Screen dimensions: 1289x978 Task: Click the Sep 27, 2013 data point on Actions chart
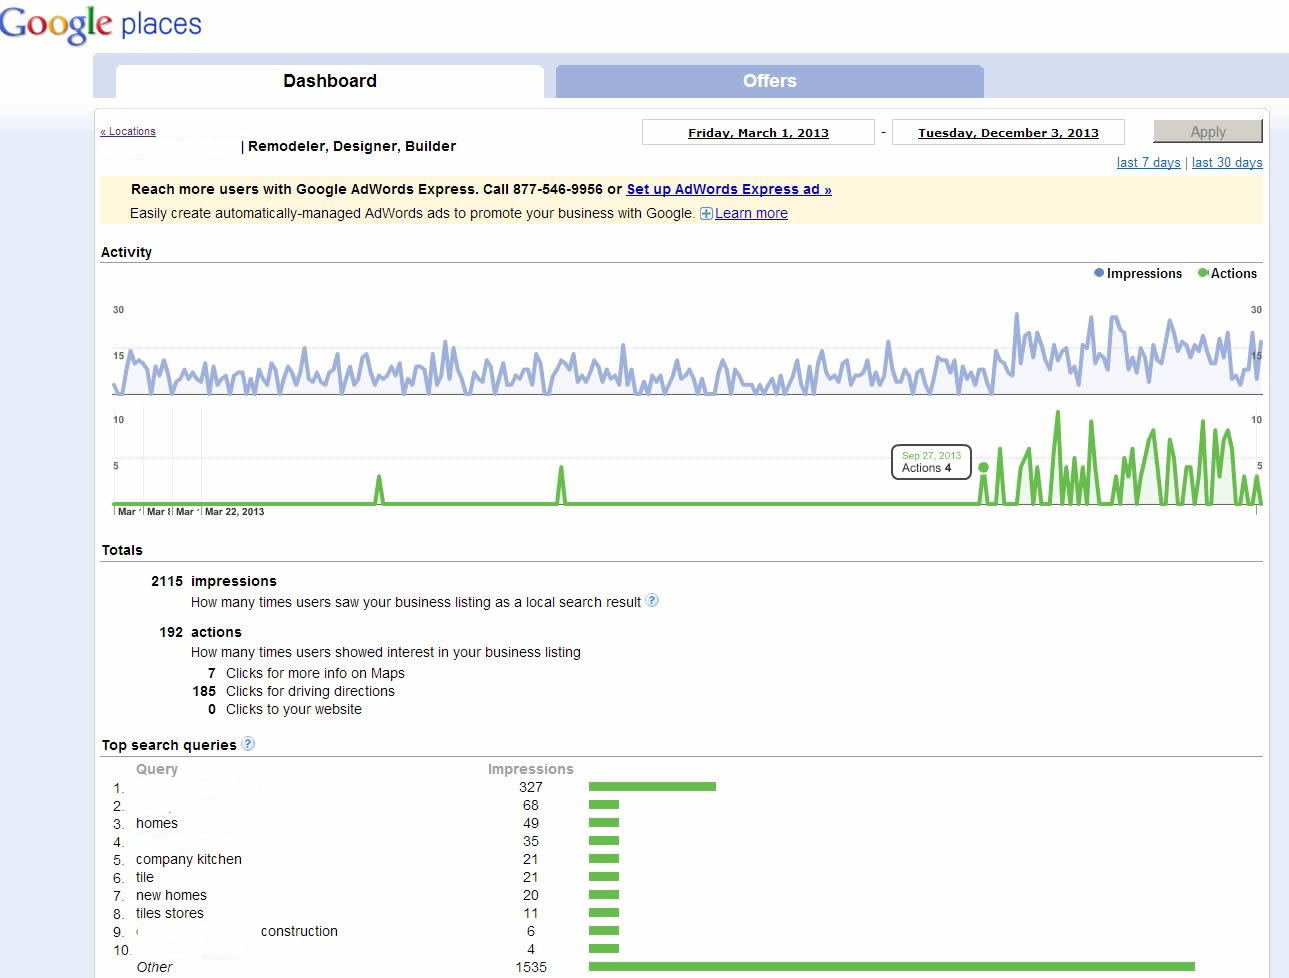point(983,468)
